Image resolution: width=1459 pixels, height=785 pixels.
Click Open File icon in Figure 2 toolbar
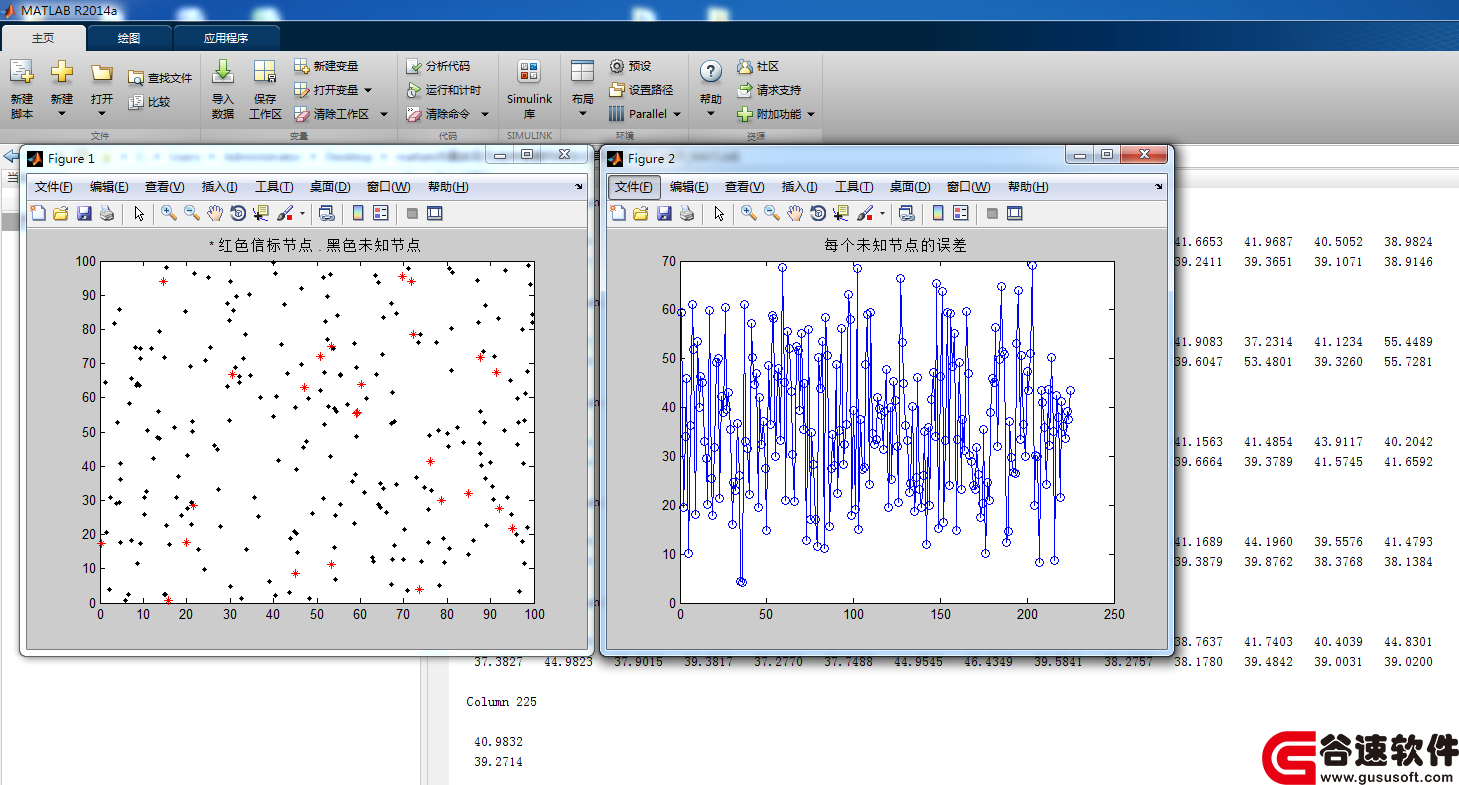click(x=641, y=213)
